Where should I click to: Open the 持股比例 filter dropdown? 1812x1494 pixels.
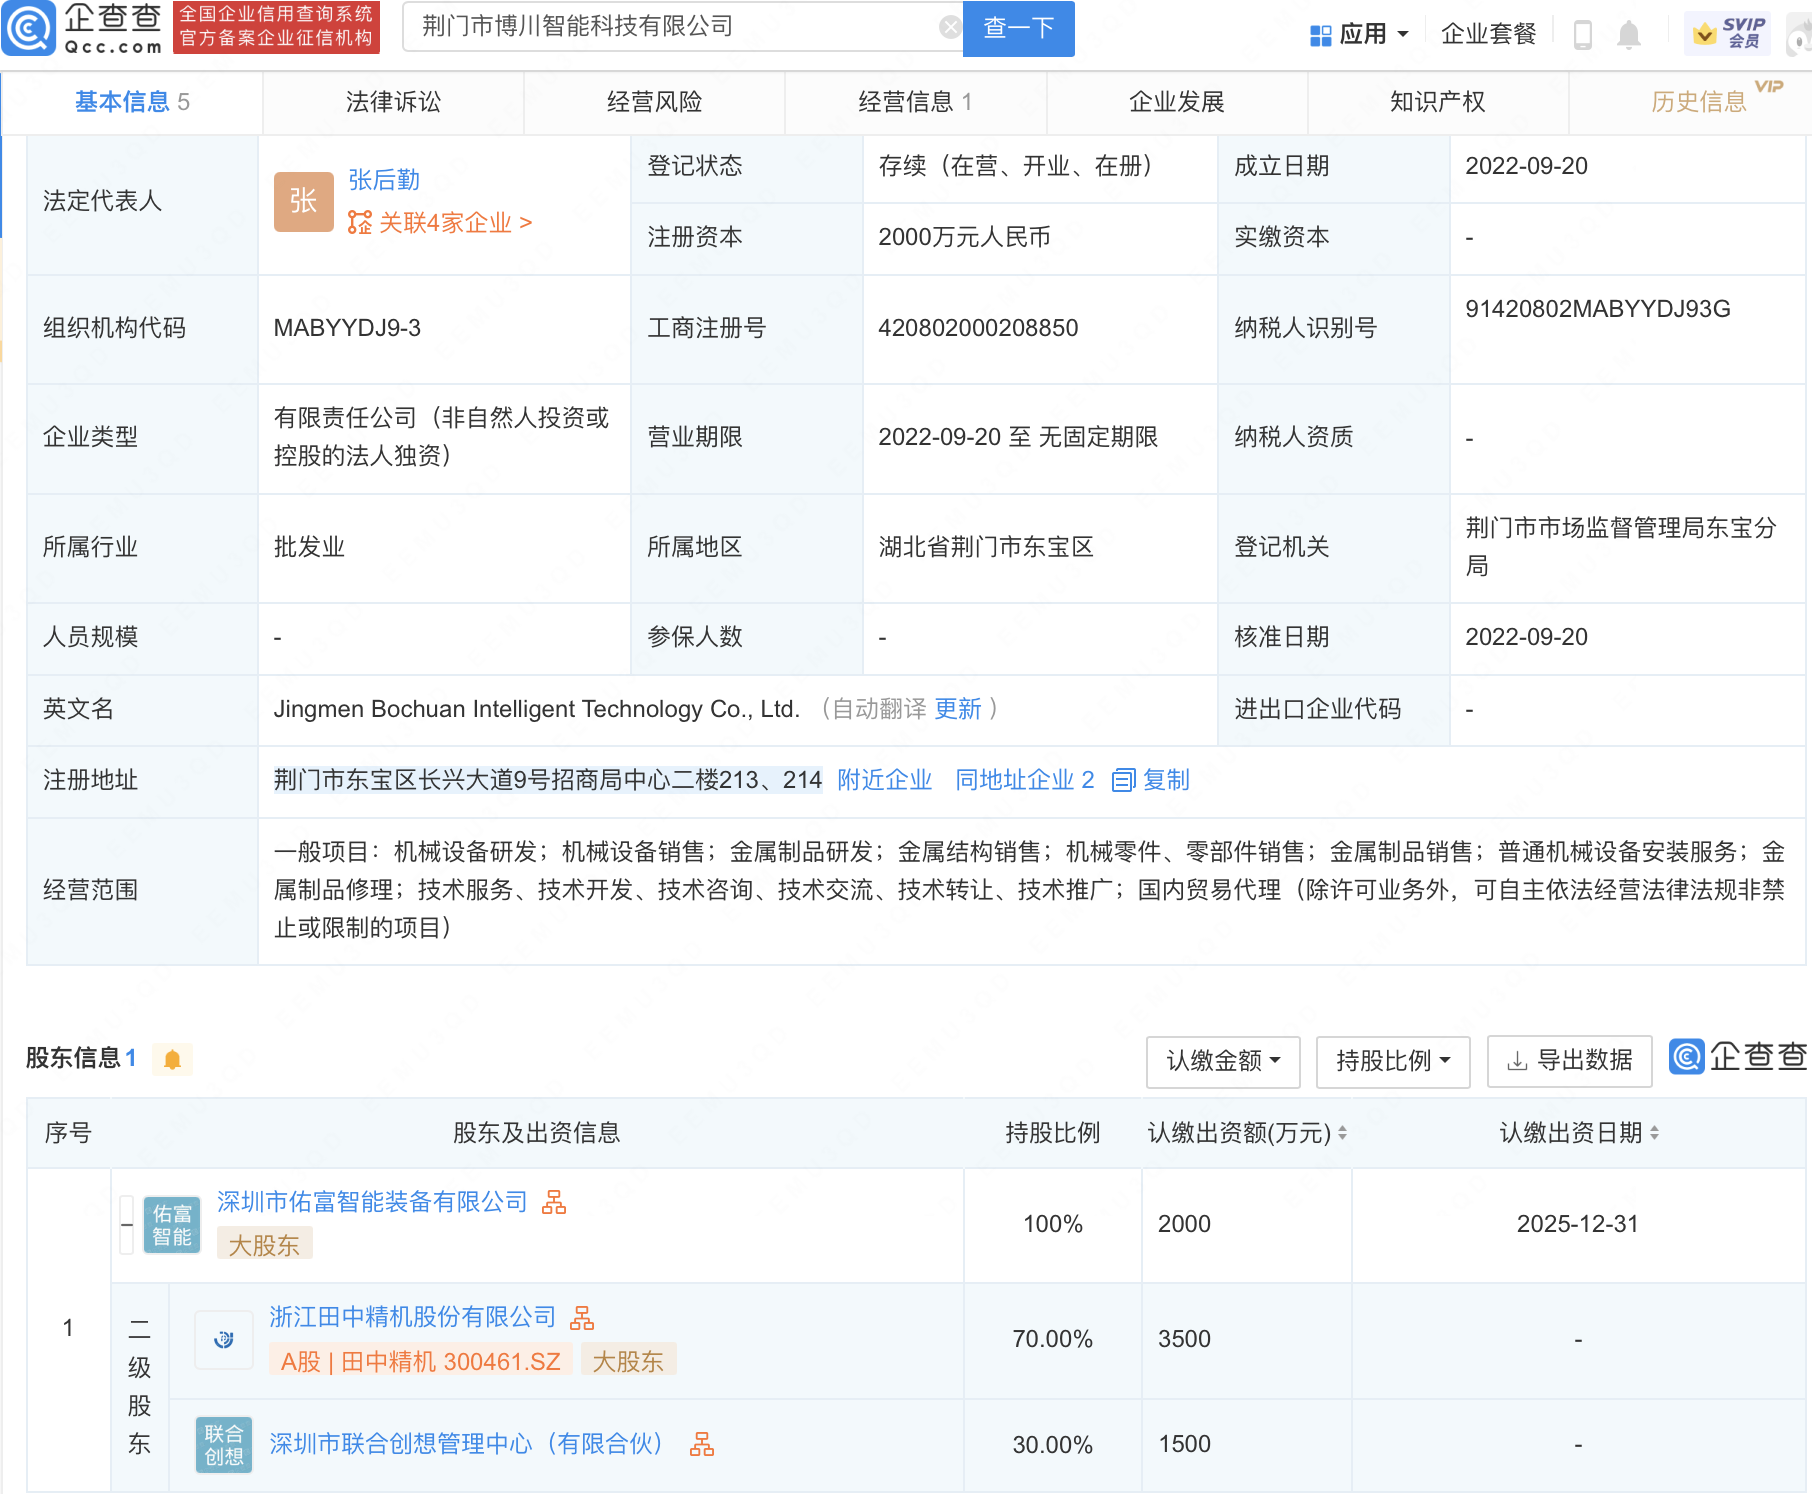(1393, 1061)
